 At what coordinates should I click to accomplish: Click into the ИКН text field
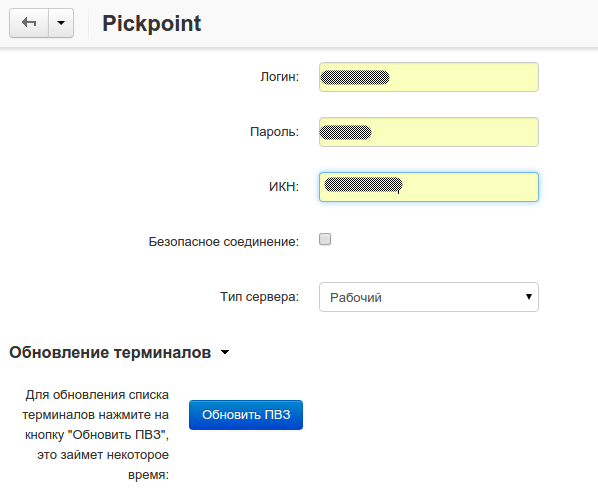tap(429, 187)
